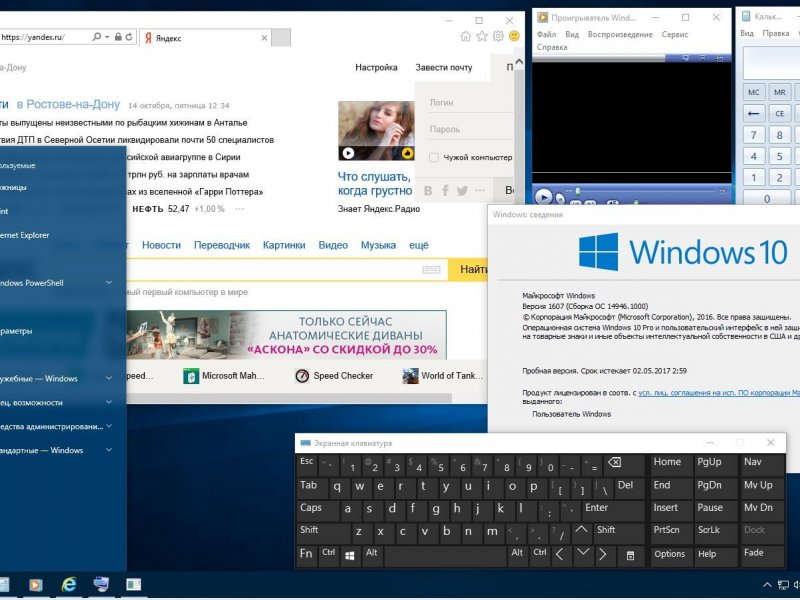Show hidden icons in the system tray
The width and height of the screenshot is (800, 600).
tap(767, 585)
